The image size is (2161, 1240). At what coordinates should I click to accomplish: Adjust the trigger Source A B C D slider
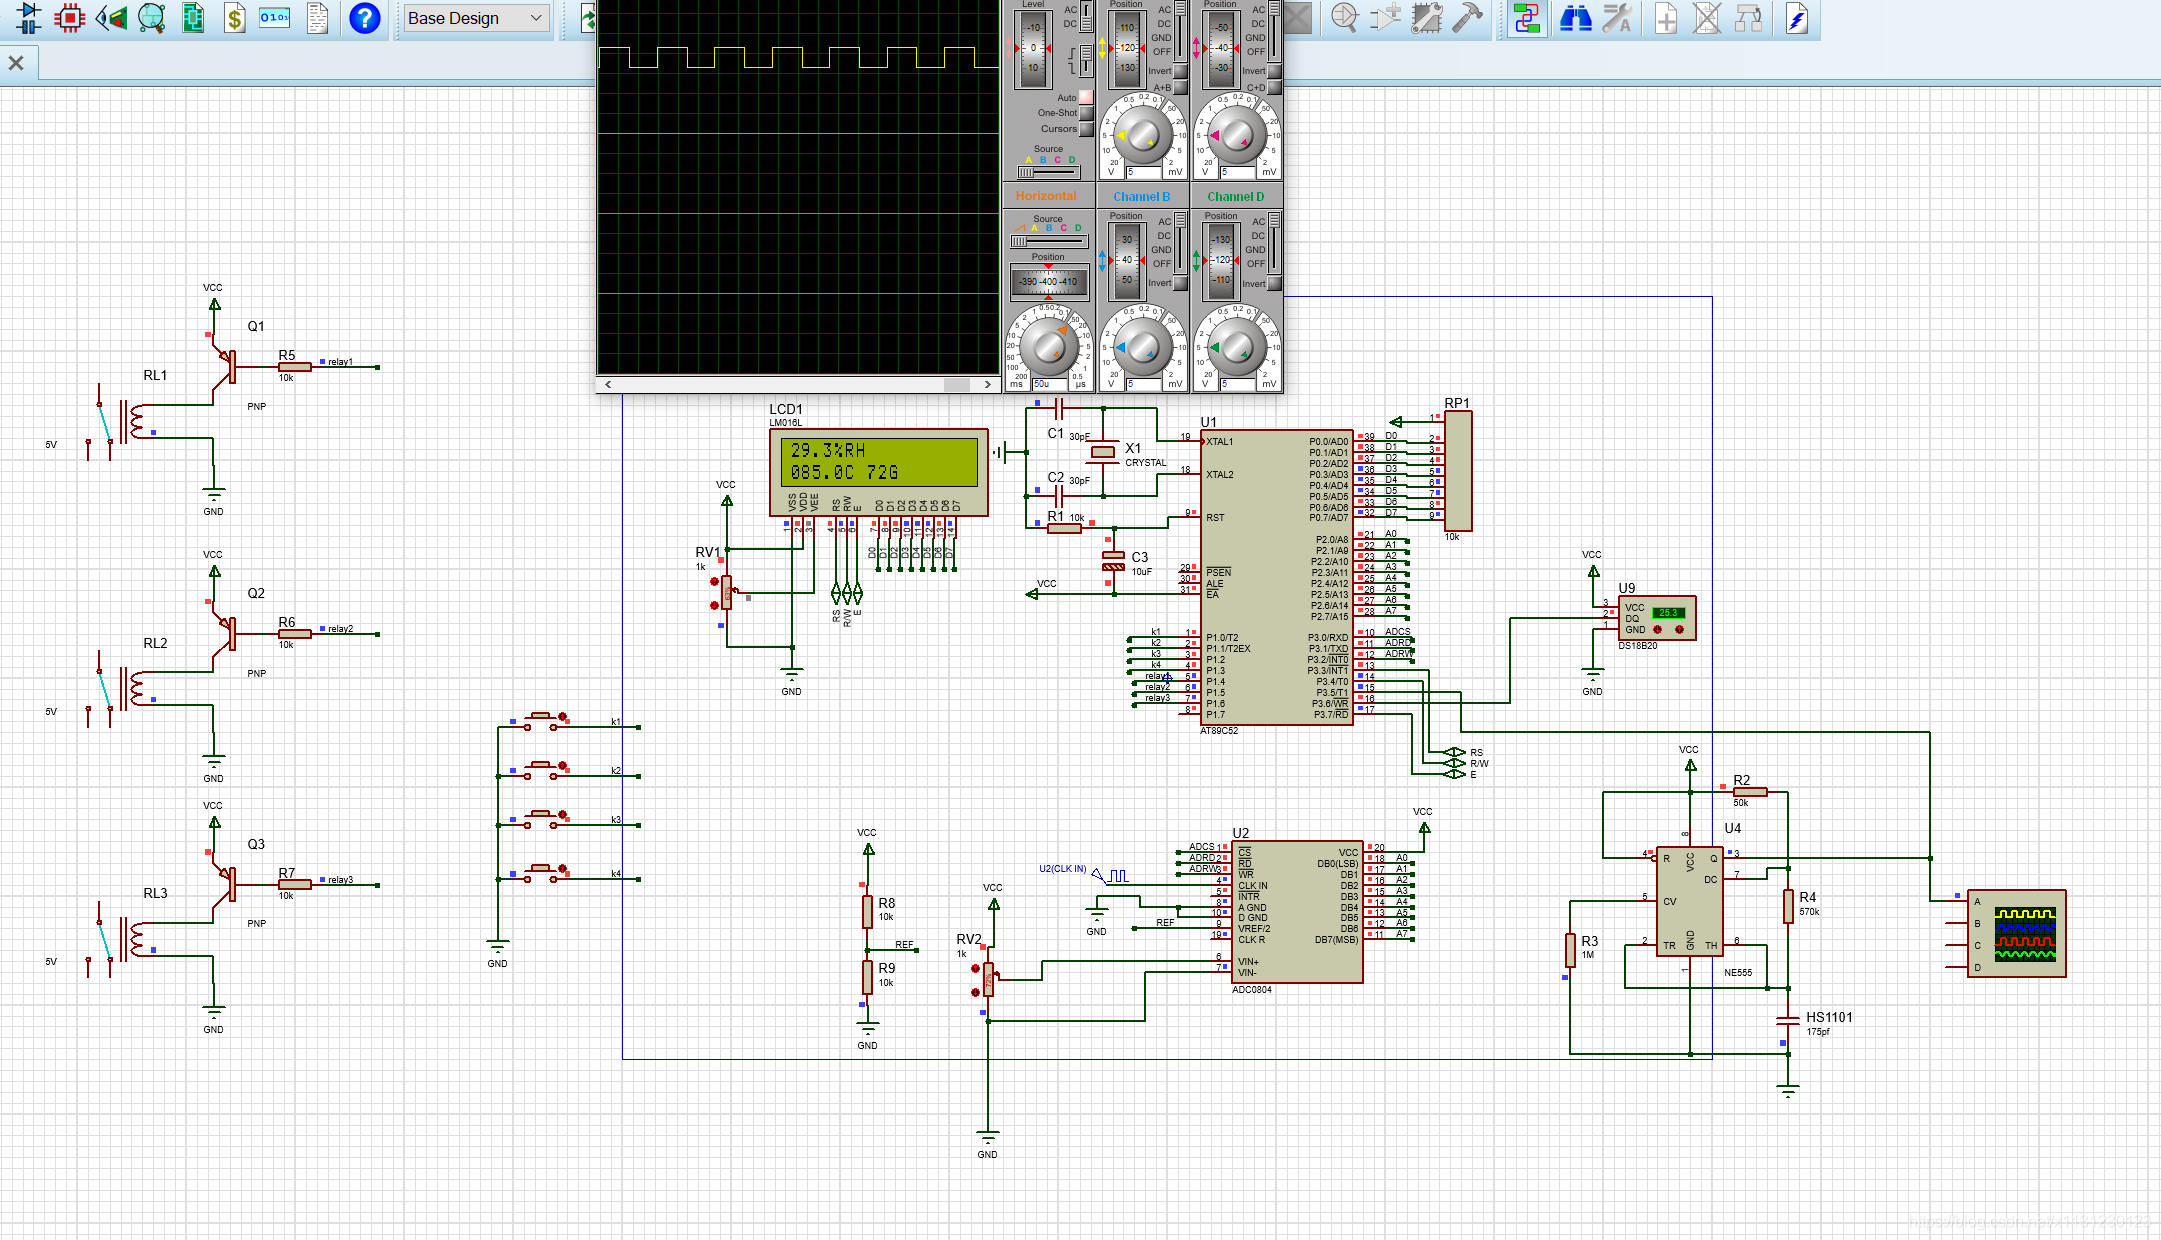pos(1048,172)
